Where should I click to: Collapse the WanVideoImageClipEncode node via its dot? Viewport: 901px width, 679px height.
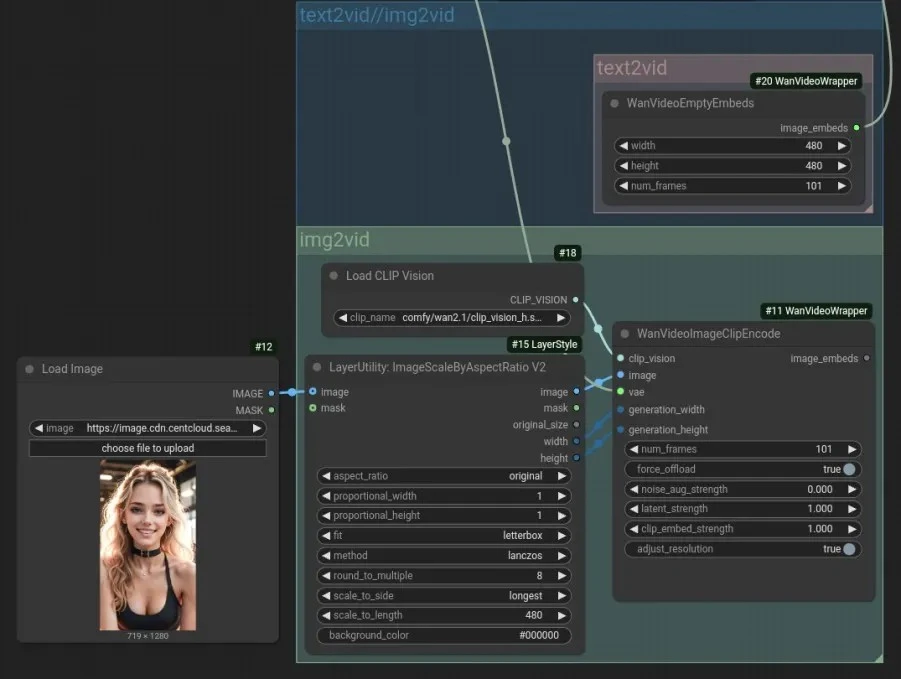(625, 334)
